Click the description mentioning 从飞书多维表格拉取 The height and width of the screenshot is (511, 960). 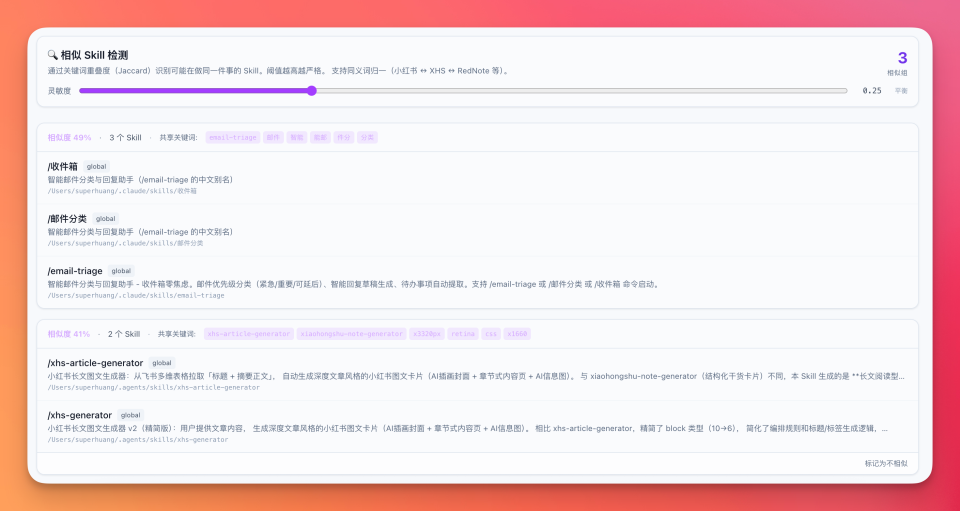(476, 376)
